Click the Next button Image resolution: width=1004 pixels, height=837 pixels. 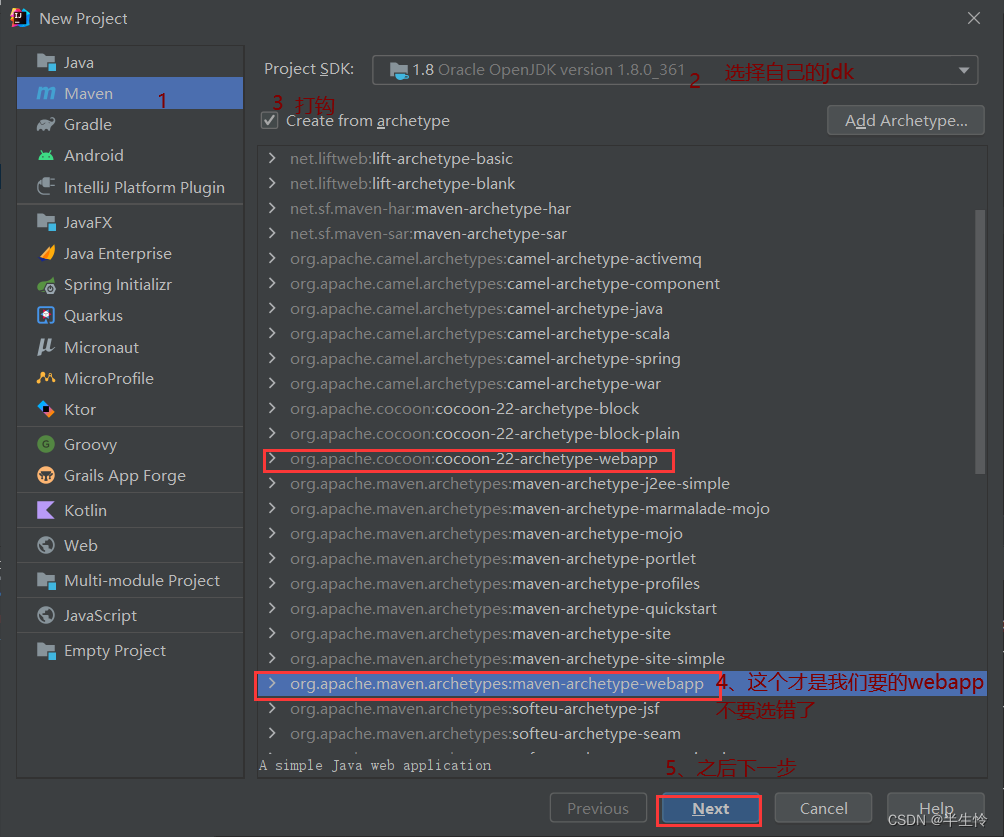click(x=710, y=809)
